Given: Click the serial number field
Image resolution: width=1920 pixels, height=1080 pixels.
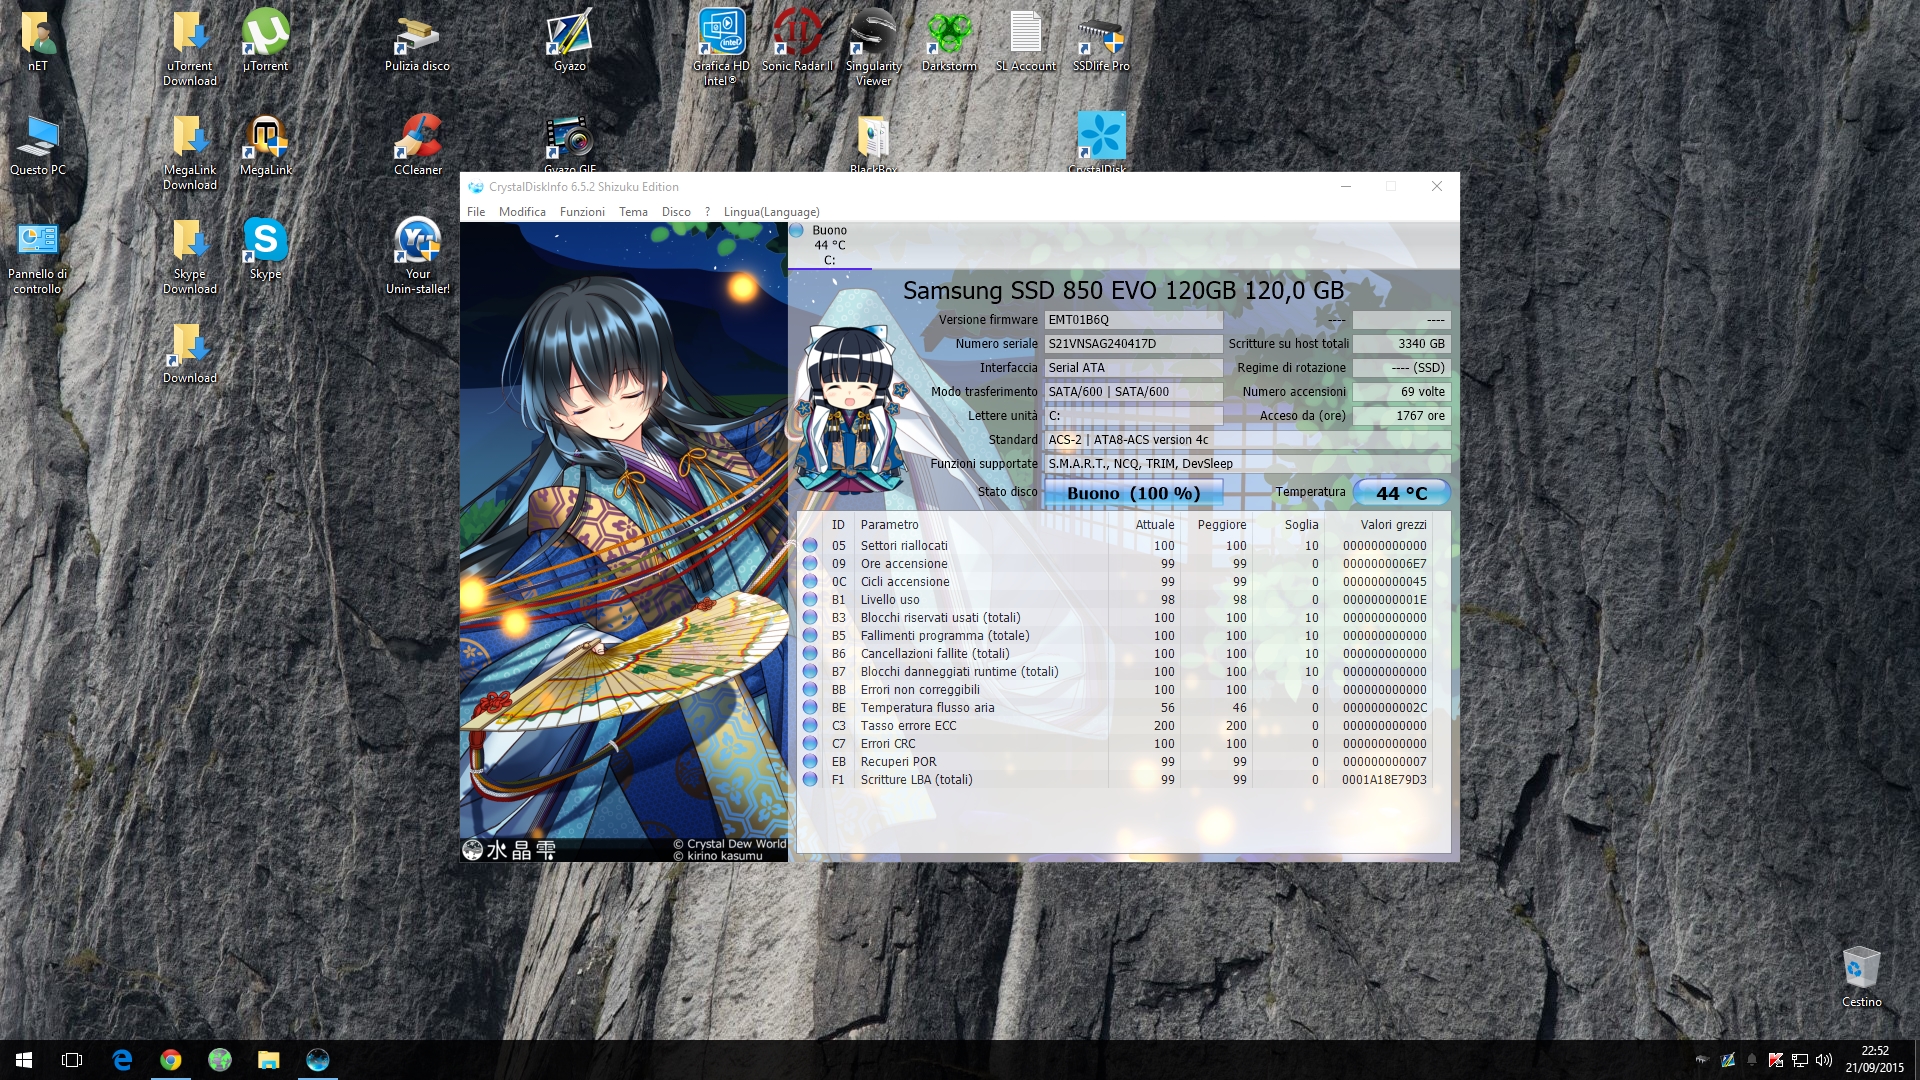Looking at the screenshot, I should coord(1133,344).
